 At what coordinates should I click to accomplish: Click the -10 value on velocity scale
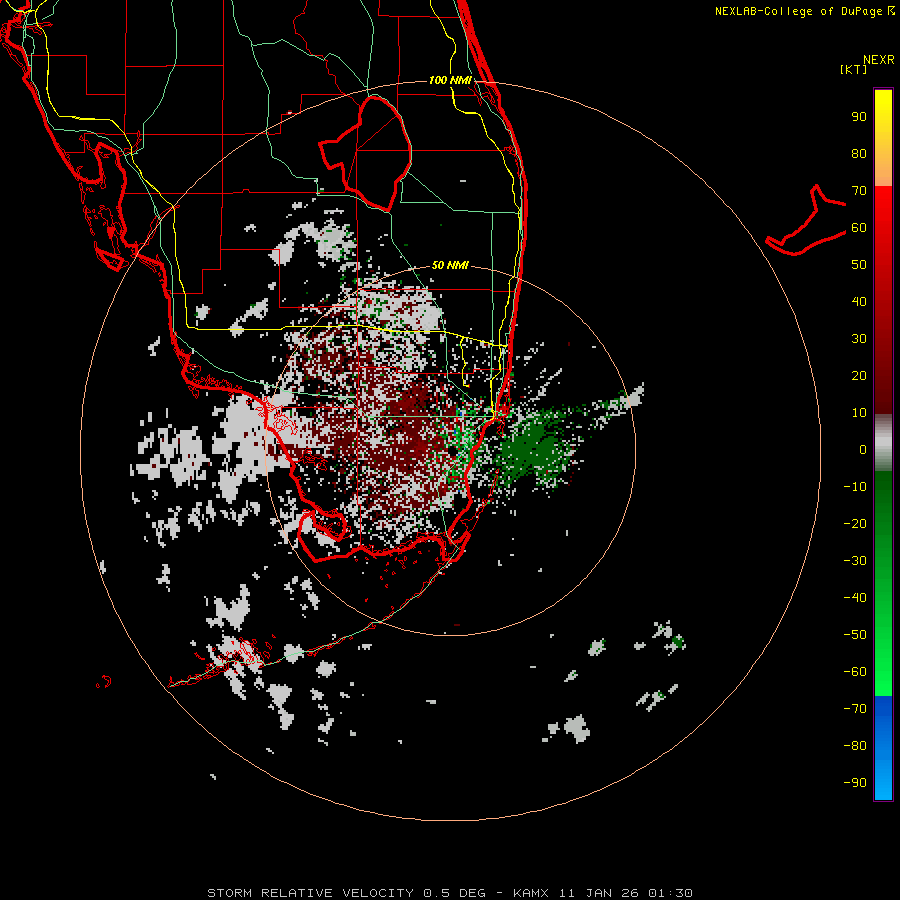[855, 487]
